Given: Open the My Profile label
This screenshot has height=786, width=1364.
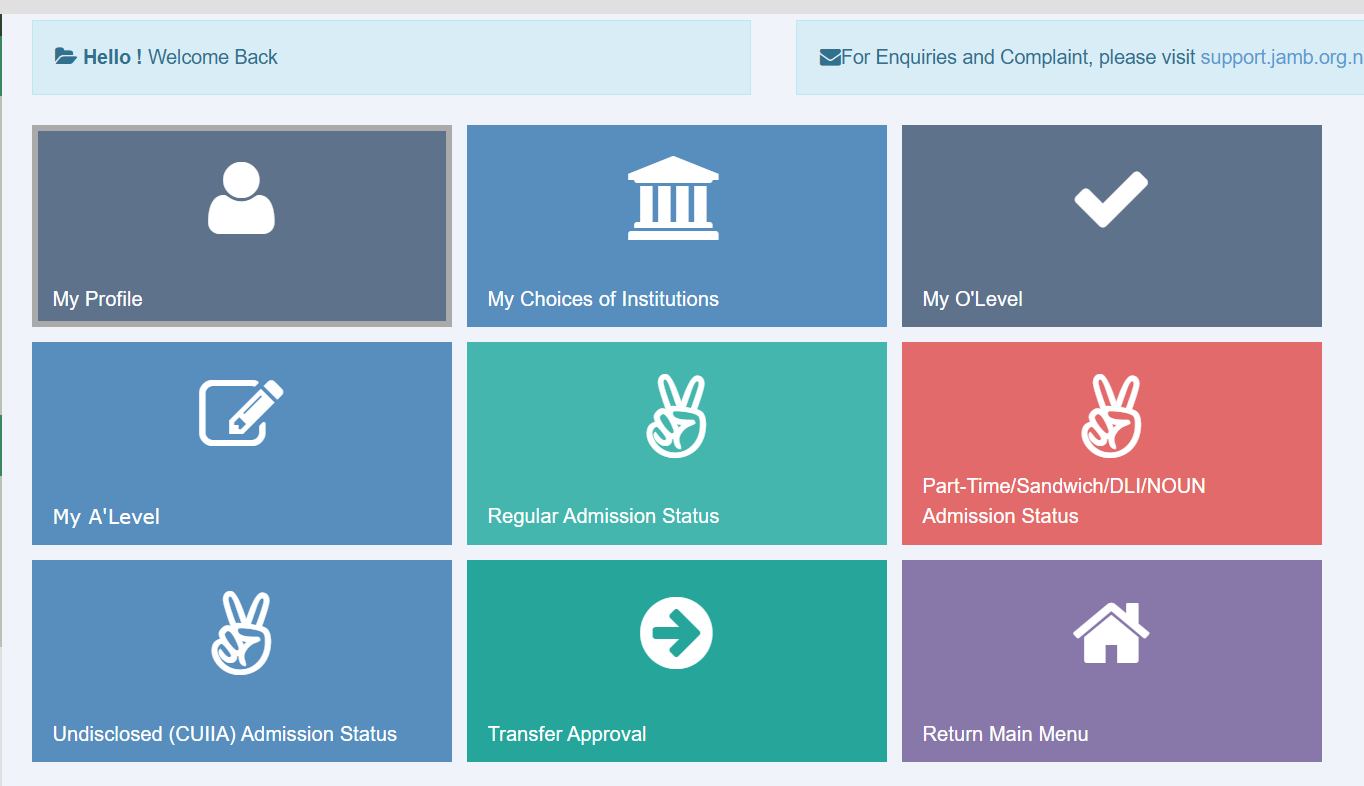Looking at the screenshot, I should coord(98,299).
